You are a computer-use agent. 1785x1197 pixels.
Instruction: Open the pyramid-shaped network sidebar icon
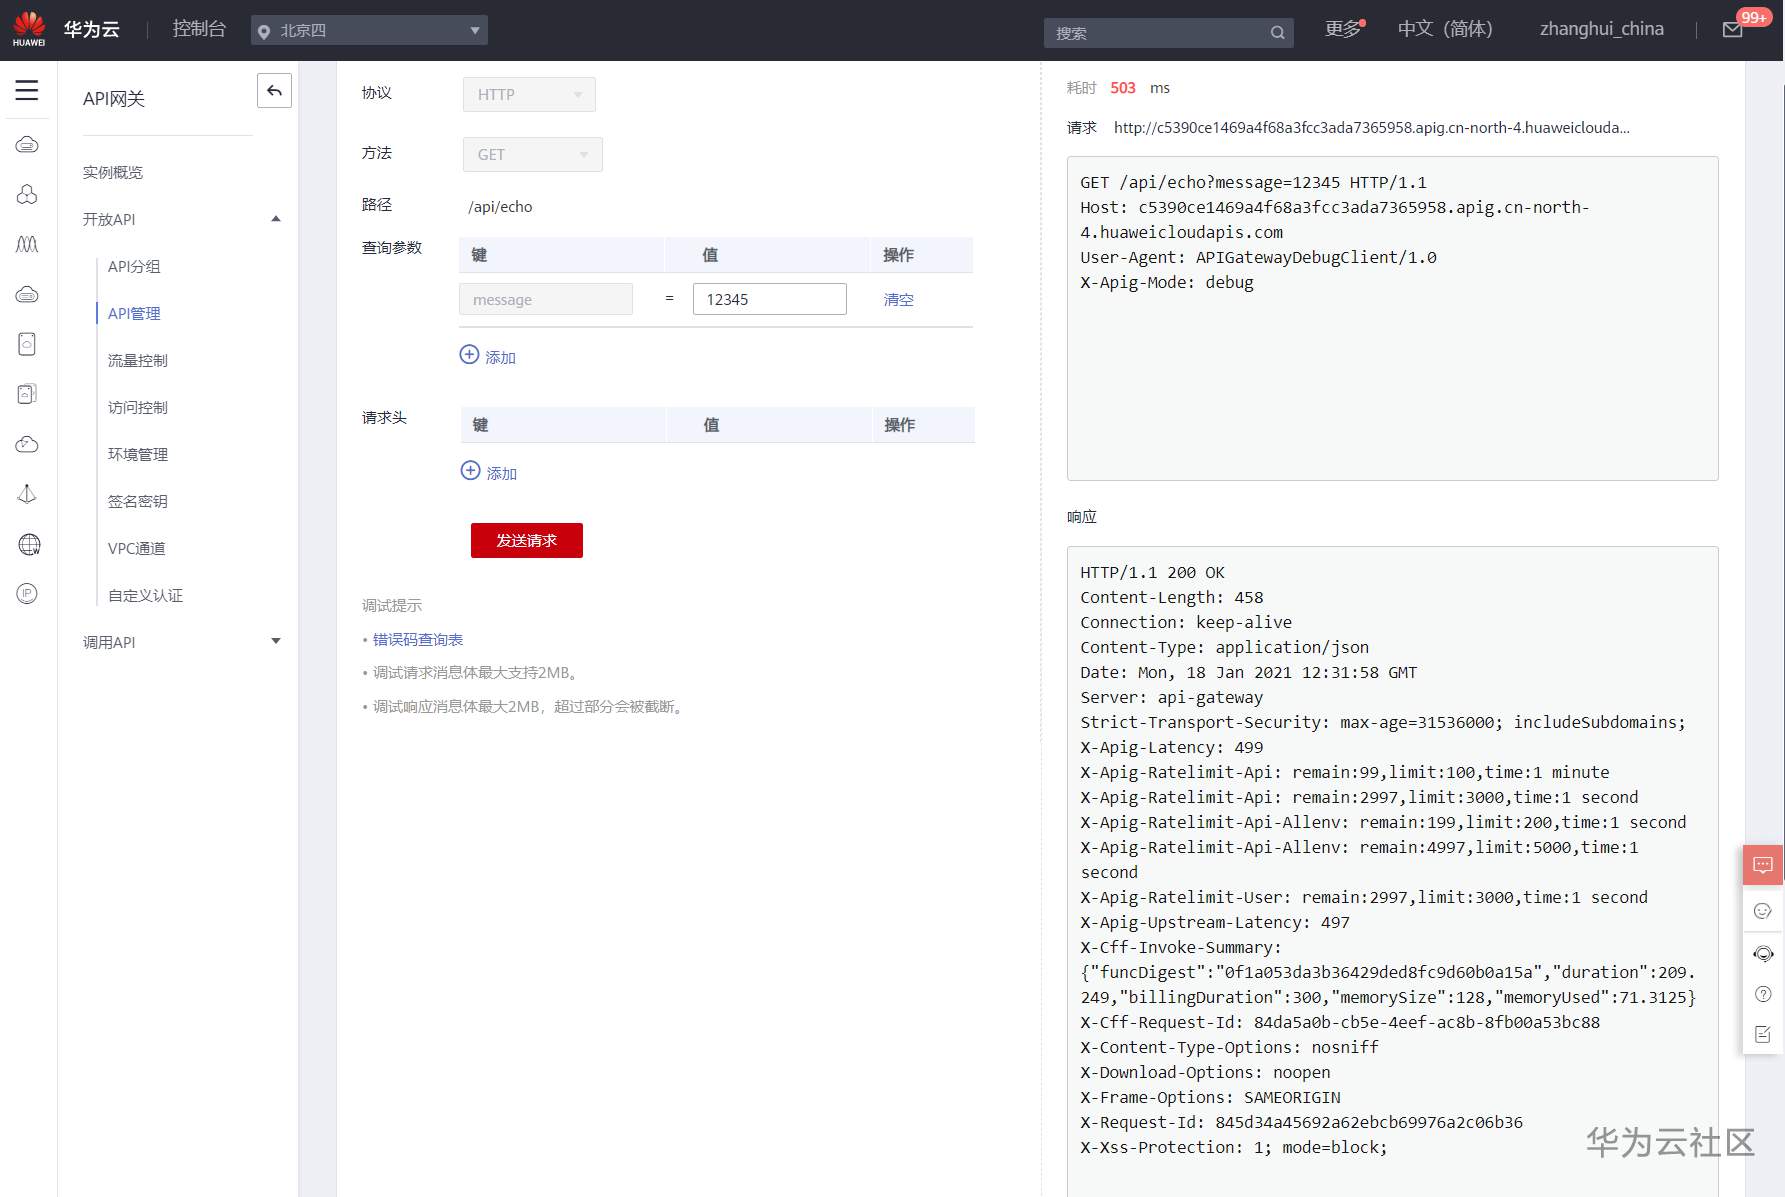(27, 494)
